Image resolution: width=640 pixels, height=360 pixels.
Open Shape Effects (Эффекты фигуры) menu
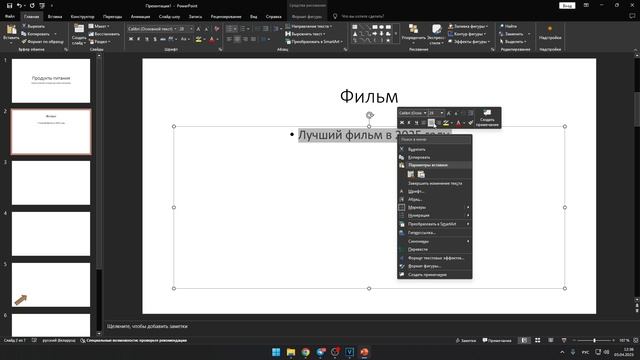tap(468, 42)
